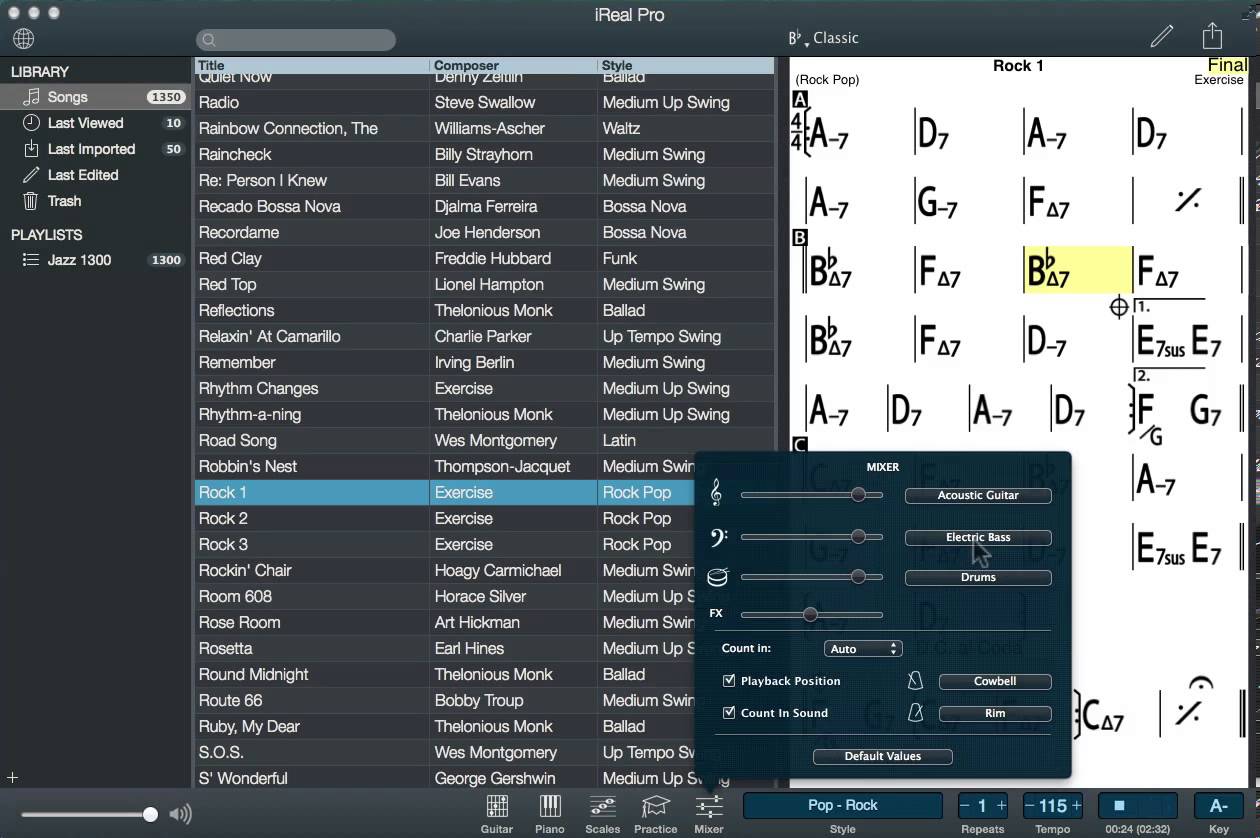Open the Piano chord diagrams tool
The image size is (1260, 838).
550,813
